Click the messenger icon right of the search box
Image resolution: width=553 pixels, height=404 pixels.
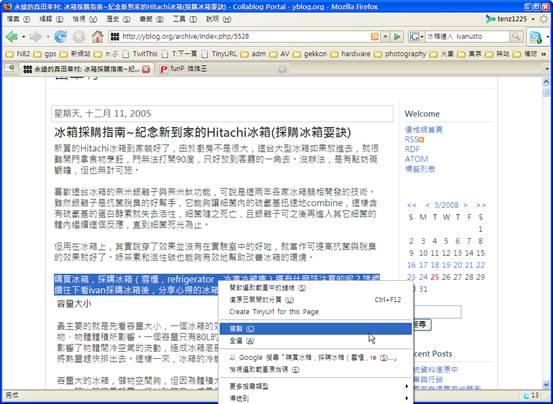point(535,37)
